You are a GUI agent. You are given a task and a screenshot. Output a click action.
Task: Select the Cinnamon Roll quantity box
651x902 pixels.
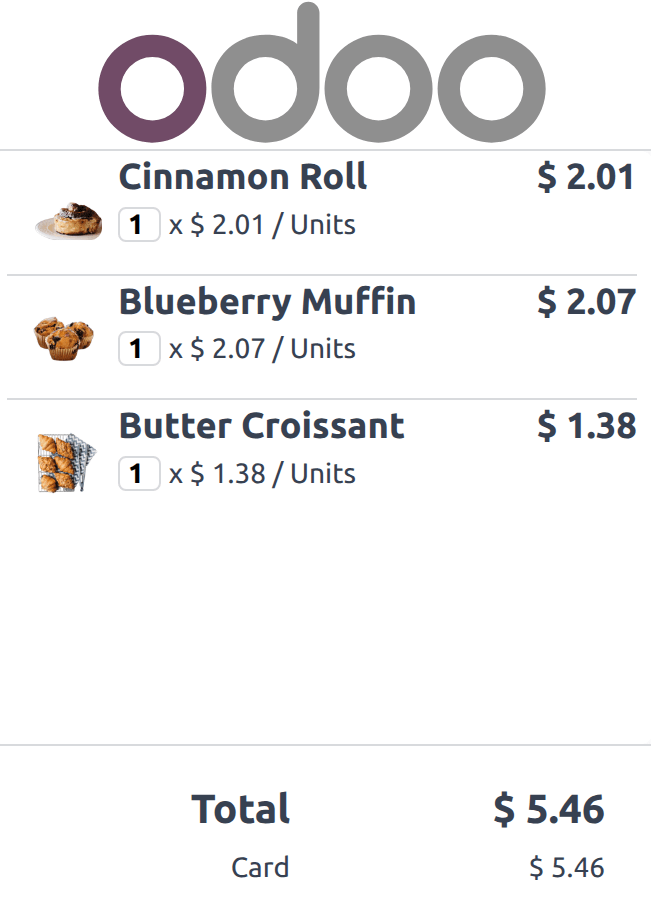point(139,225)
